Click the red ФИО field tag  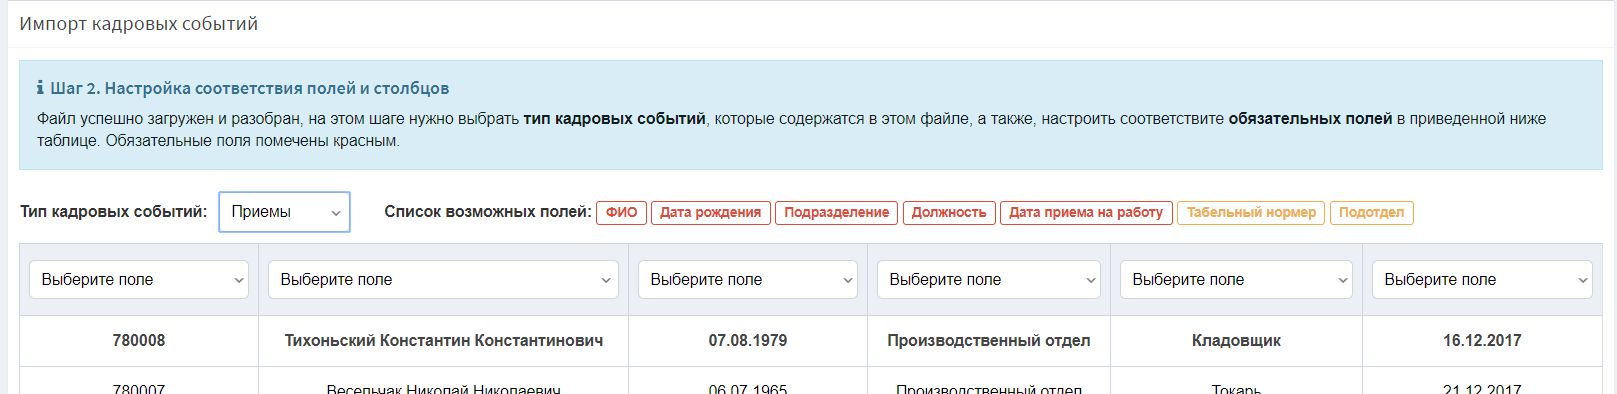tap(621, 212)
